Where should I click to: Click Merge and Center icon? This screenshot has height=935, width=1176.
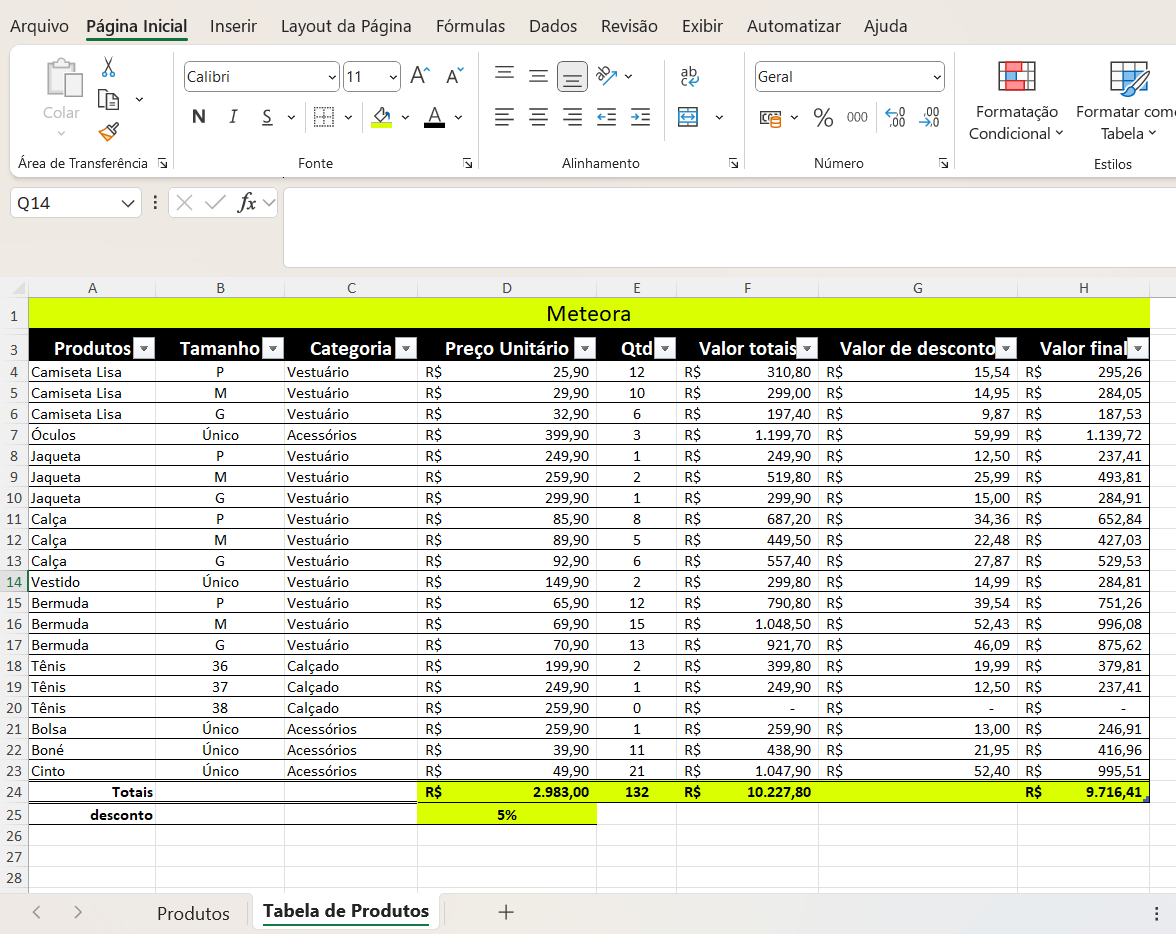click(x=688, y=117)
